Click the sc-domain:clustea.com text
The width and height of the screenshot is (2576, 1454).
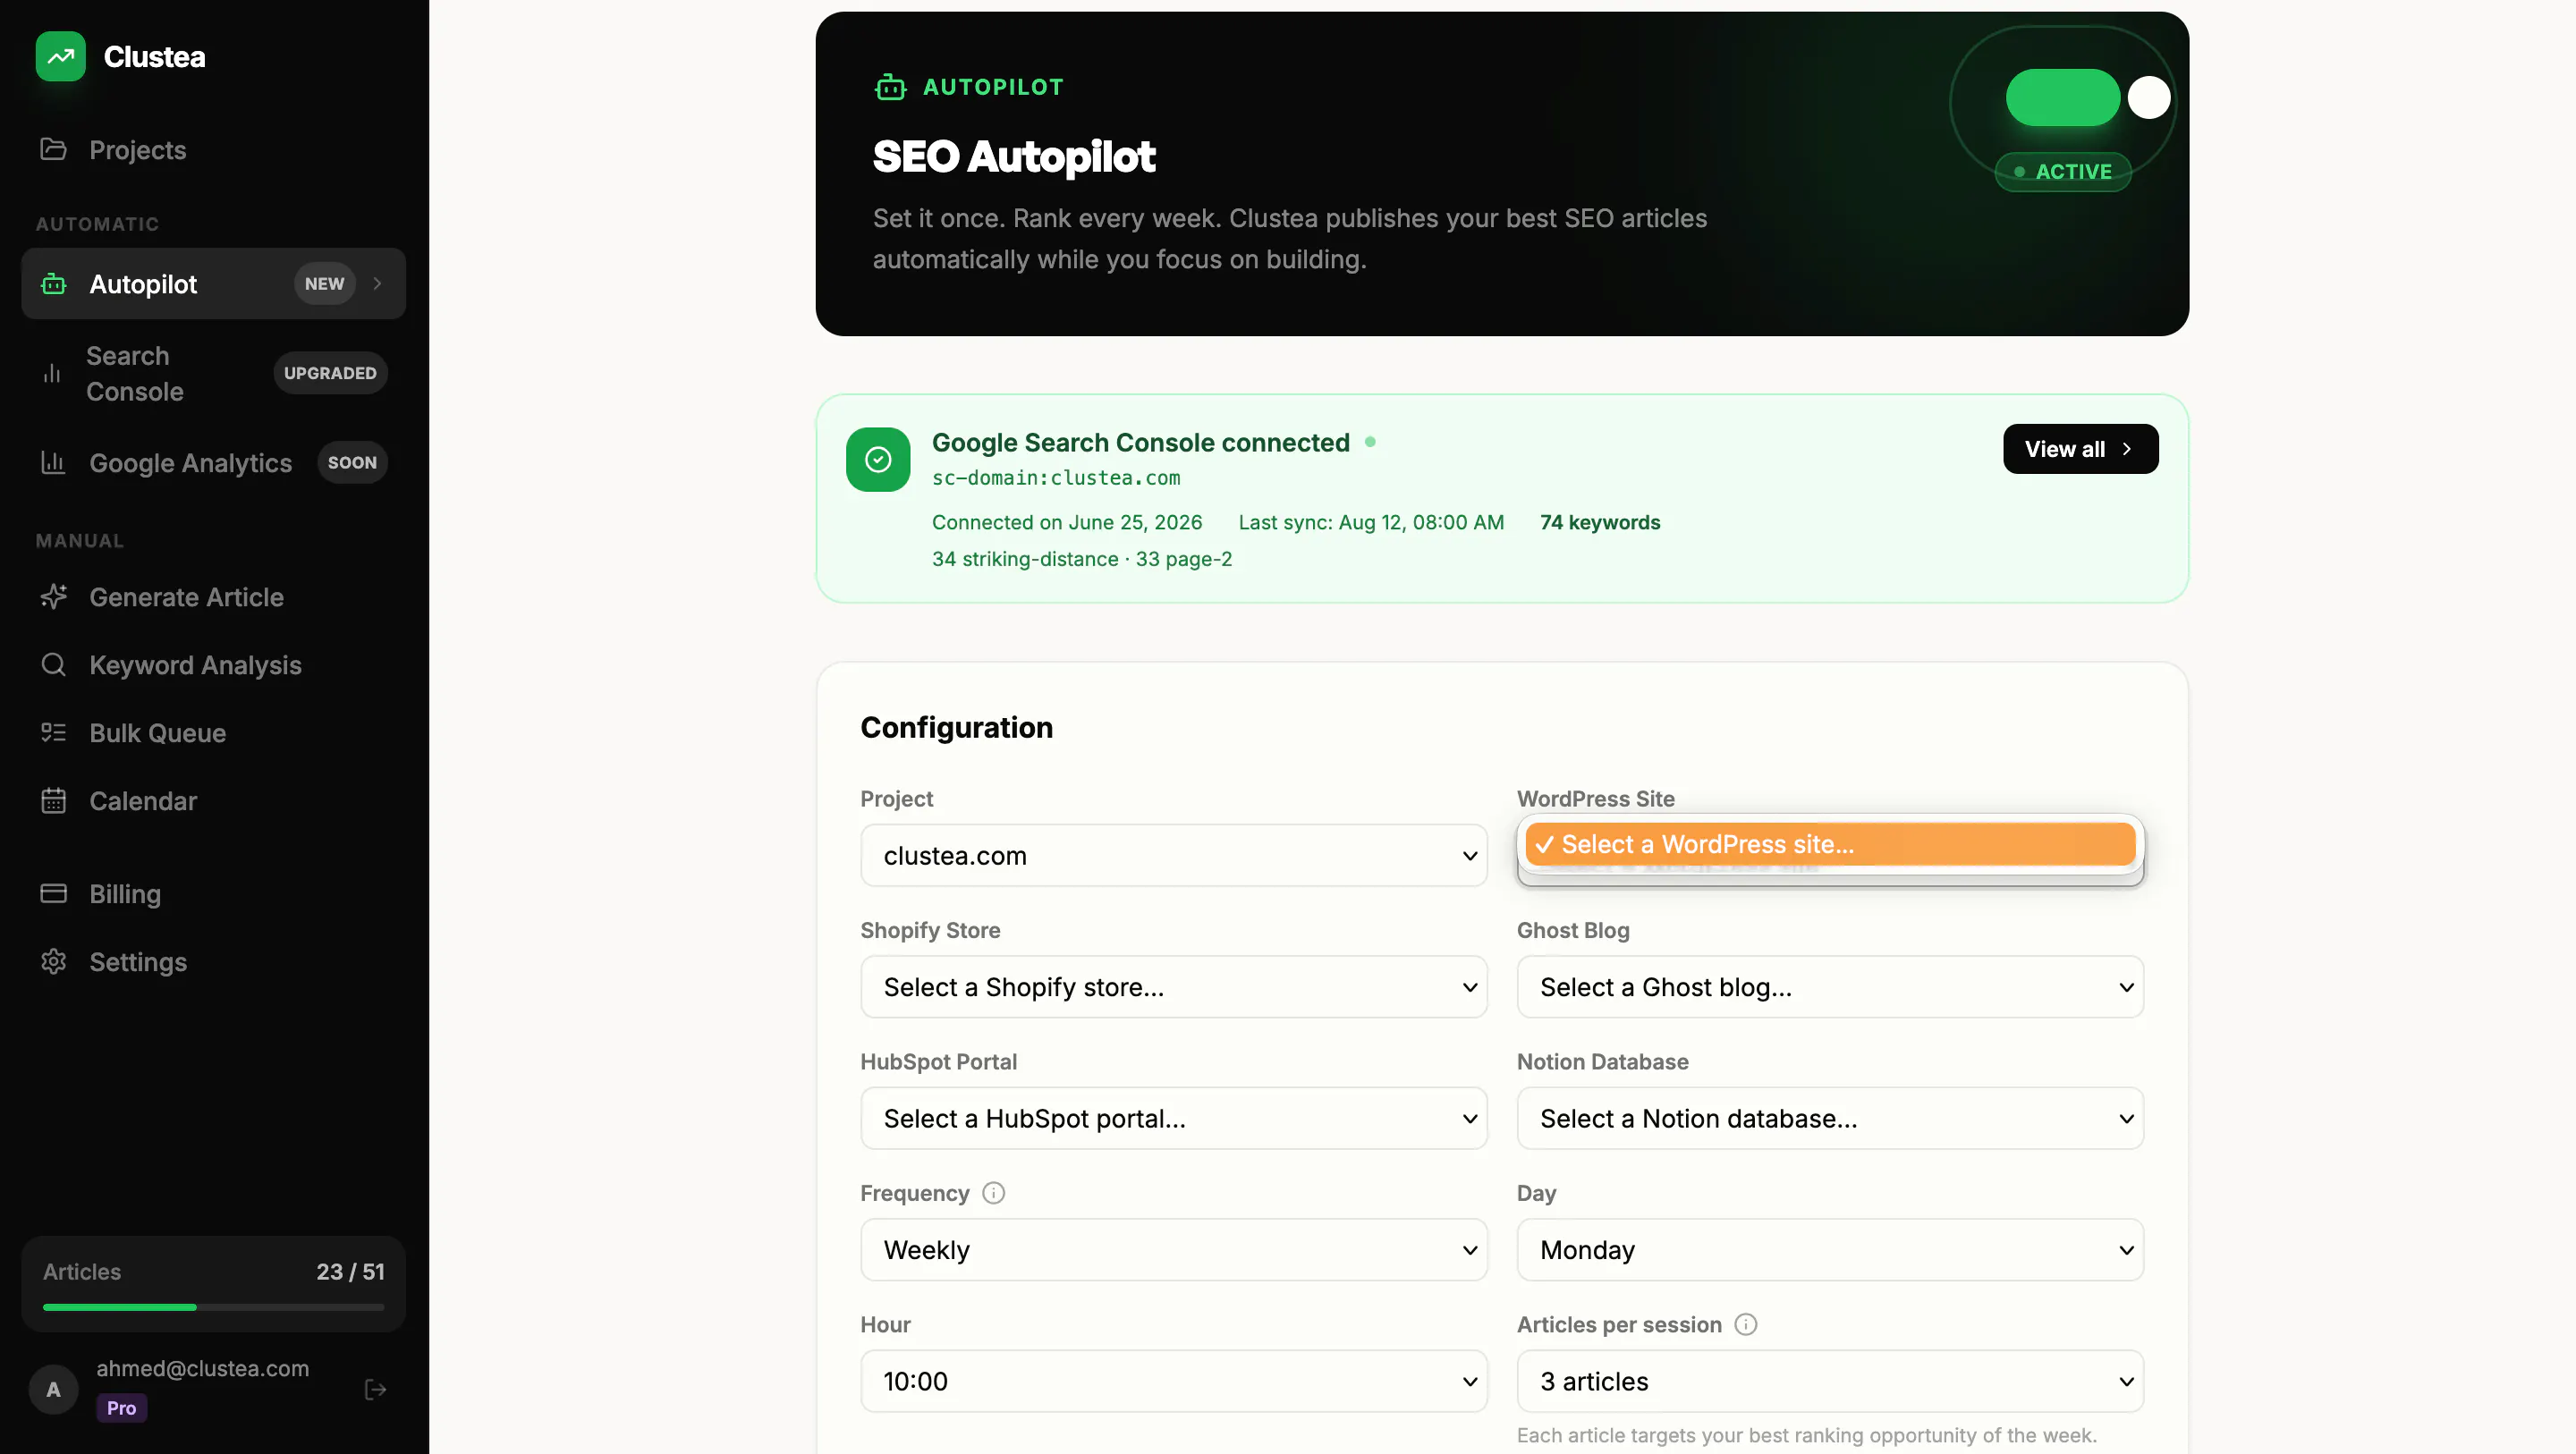pos(1056,478)
